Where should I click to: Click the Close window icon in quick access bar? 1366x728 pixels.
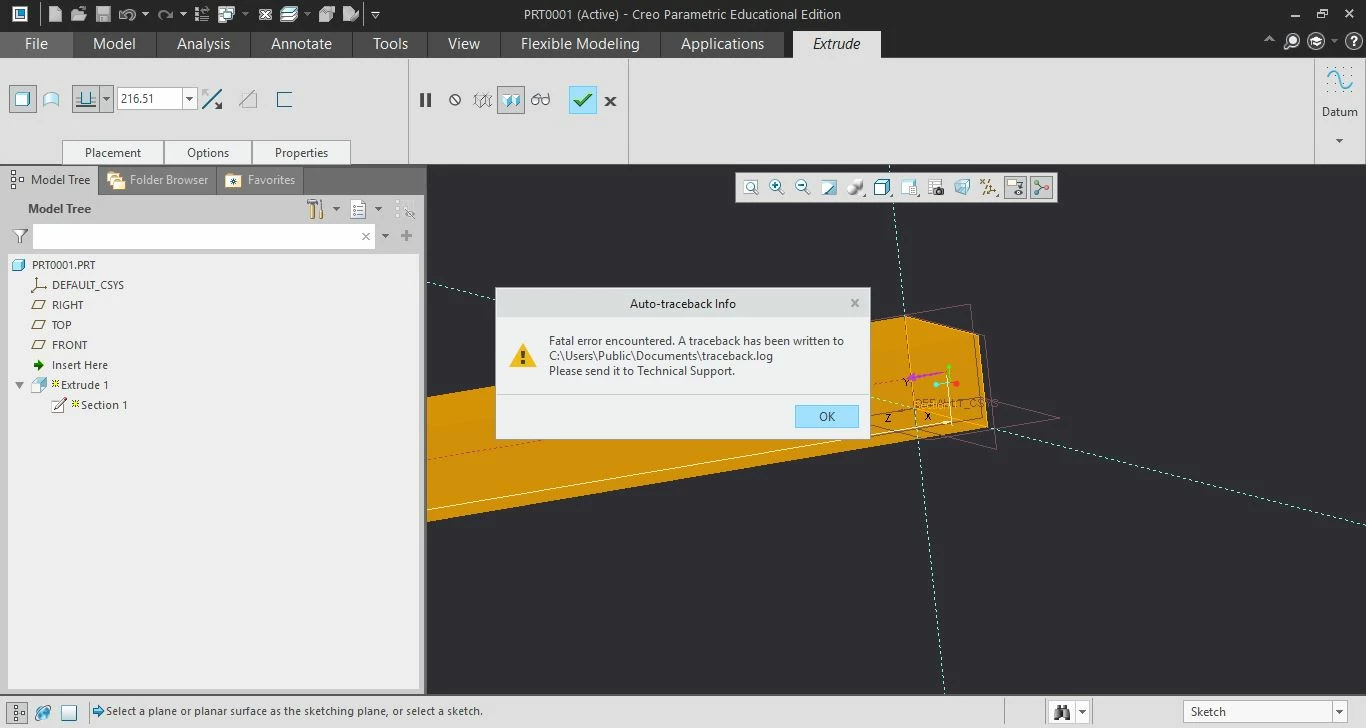click(x=265, y=14)
